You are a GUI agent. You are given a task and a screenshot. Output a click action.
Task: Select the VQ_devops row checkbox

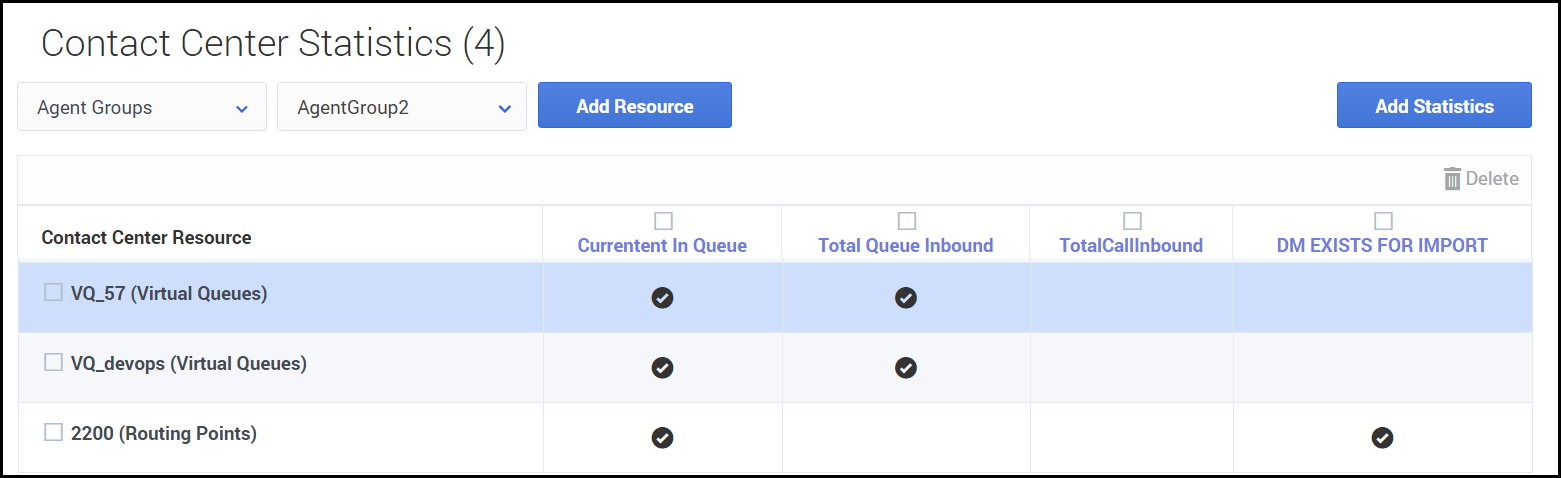pyautogui.click(x=53, y=362)
